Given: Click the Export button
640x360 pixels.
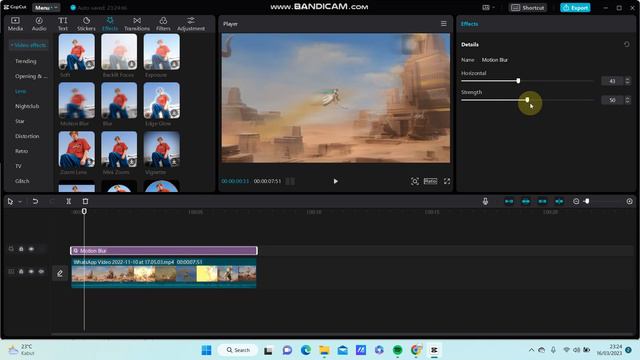Looking at the screenshot, I should tap(575, 7).
